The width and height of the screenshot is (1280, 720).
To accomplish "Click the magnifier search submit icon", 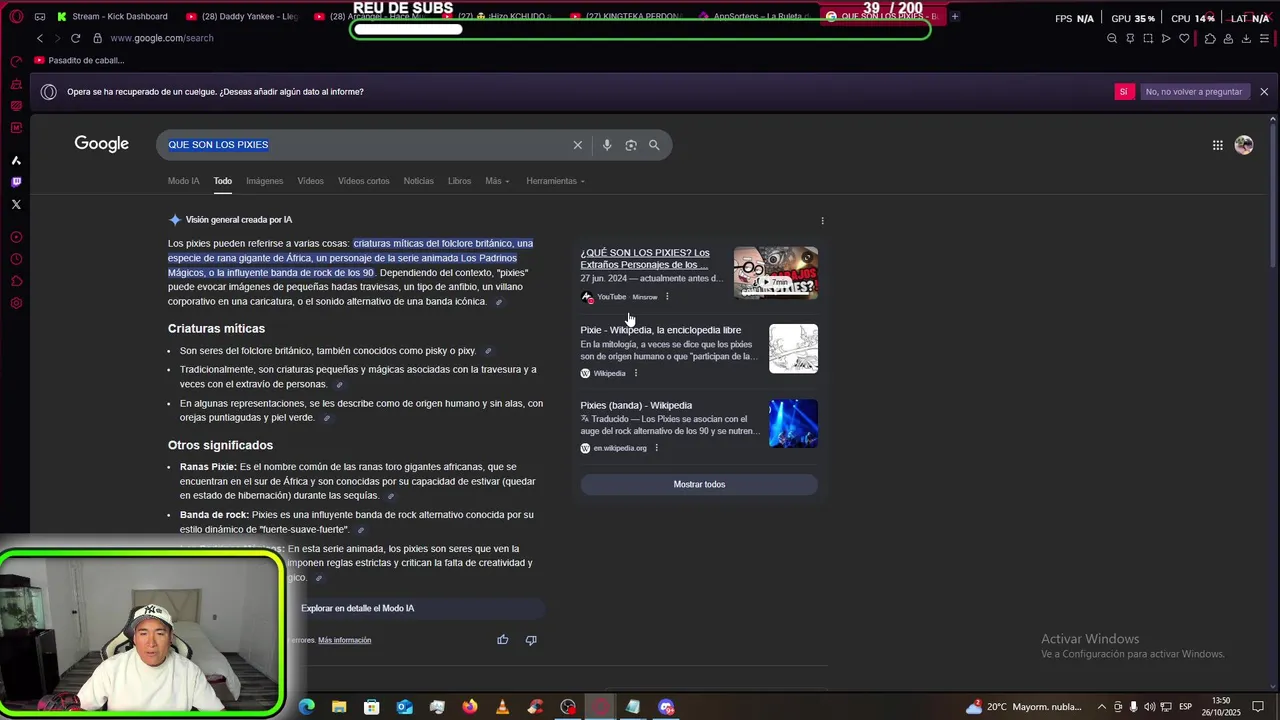I will [x=654, y=145].
